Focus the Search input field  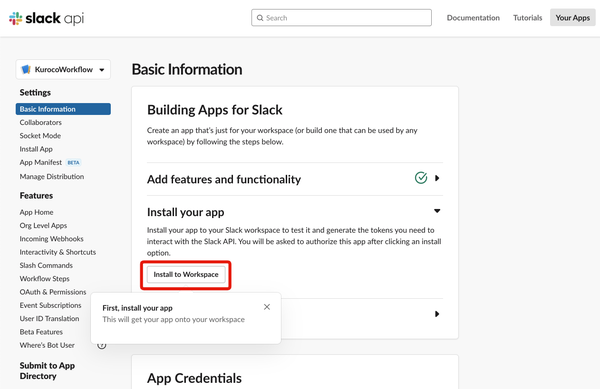(x=341, y=18)
